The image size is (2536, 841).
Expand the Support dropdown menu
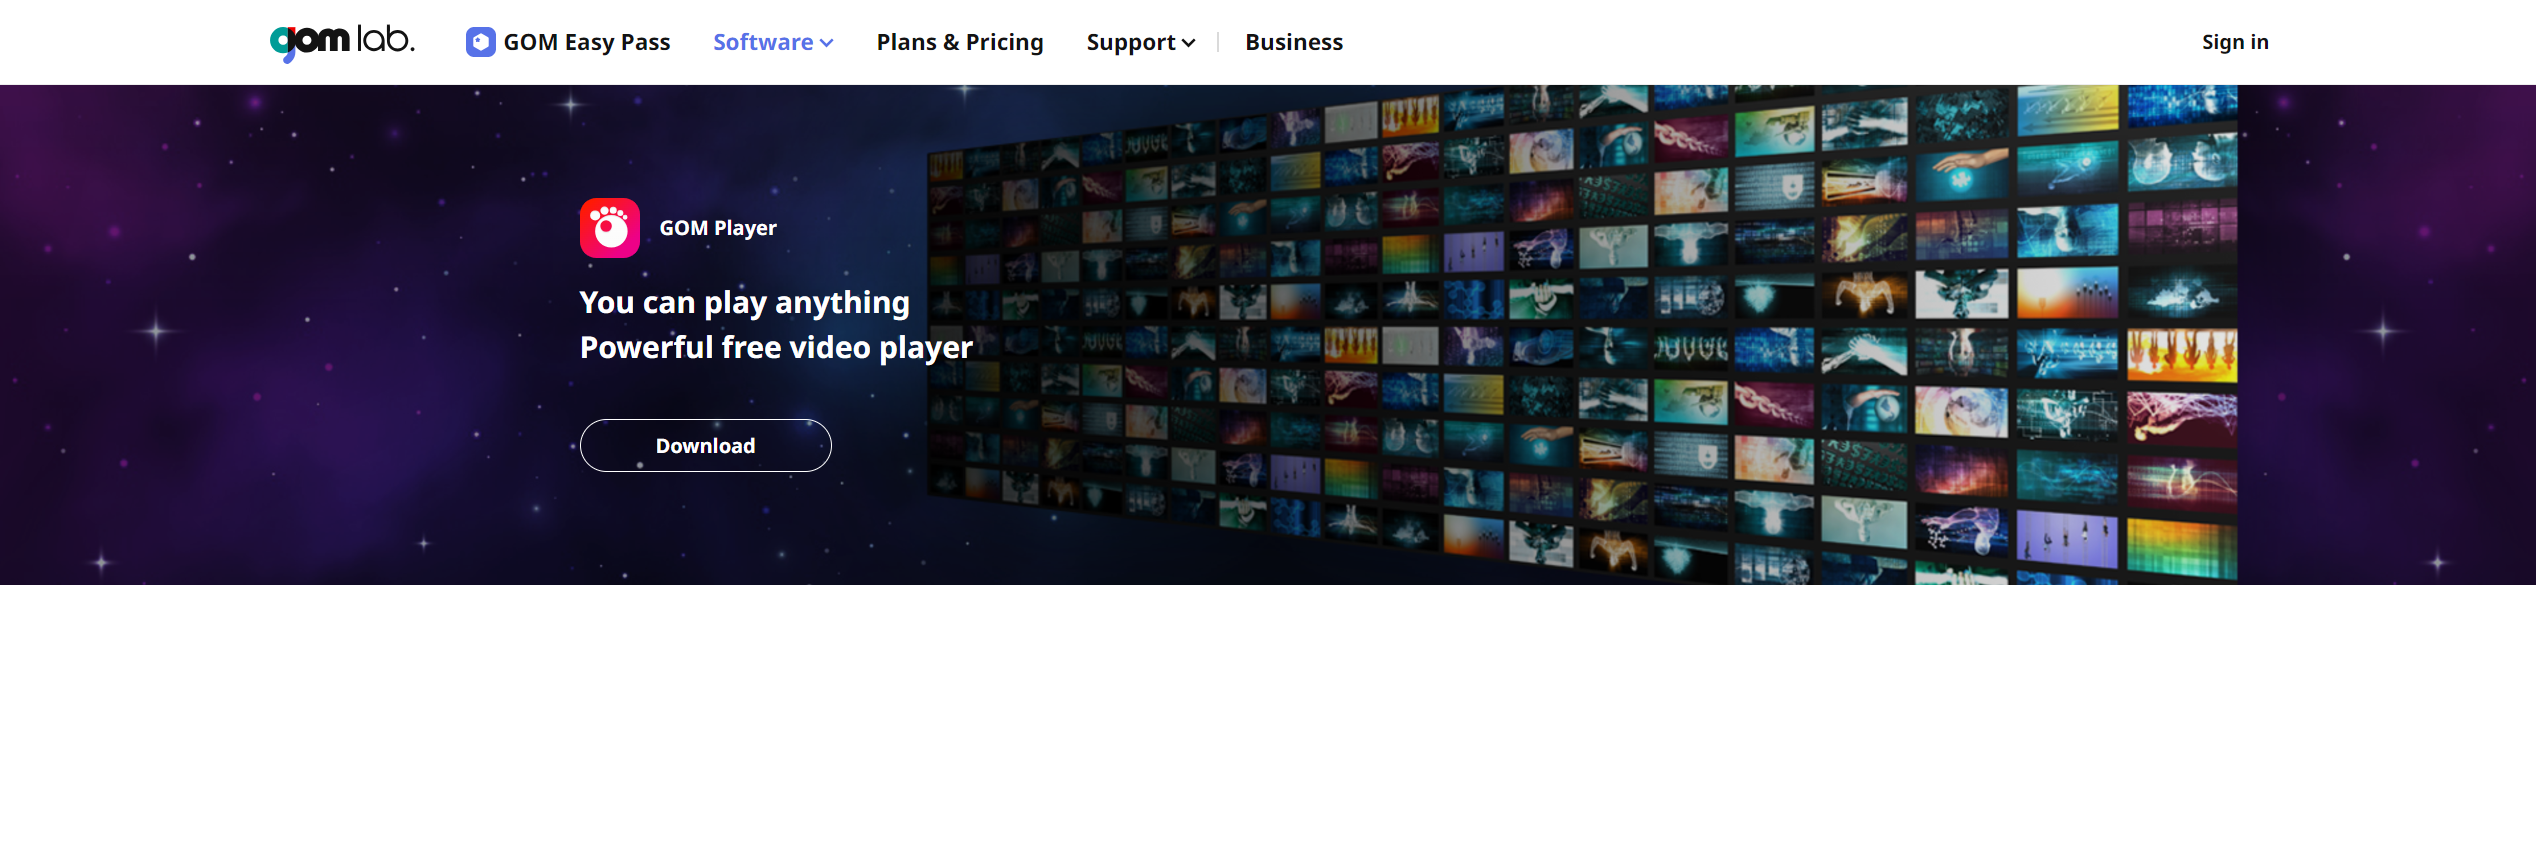coord(1140,42)
